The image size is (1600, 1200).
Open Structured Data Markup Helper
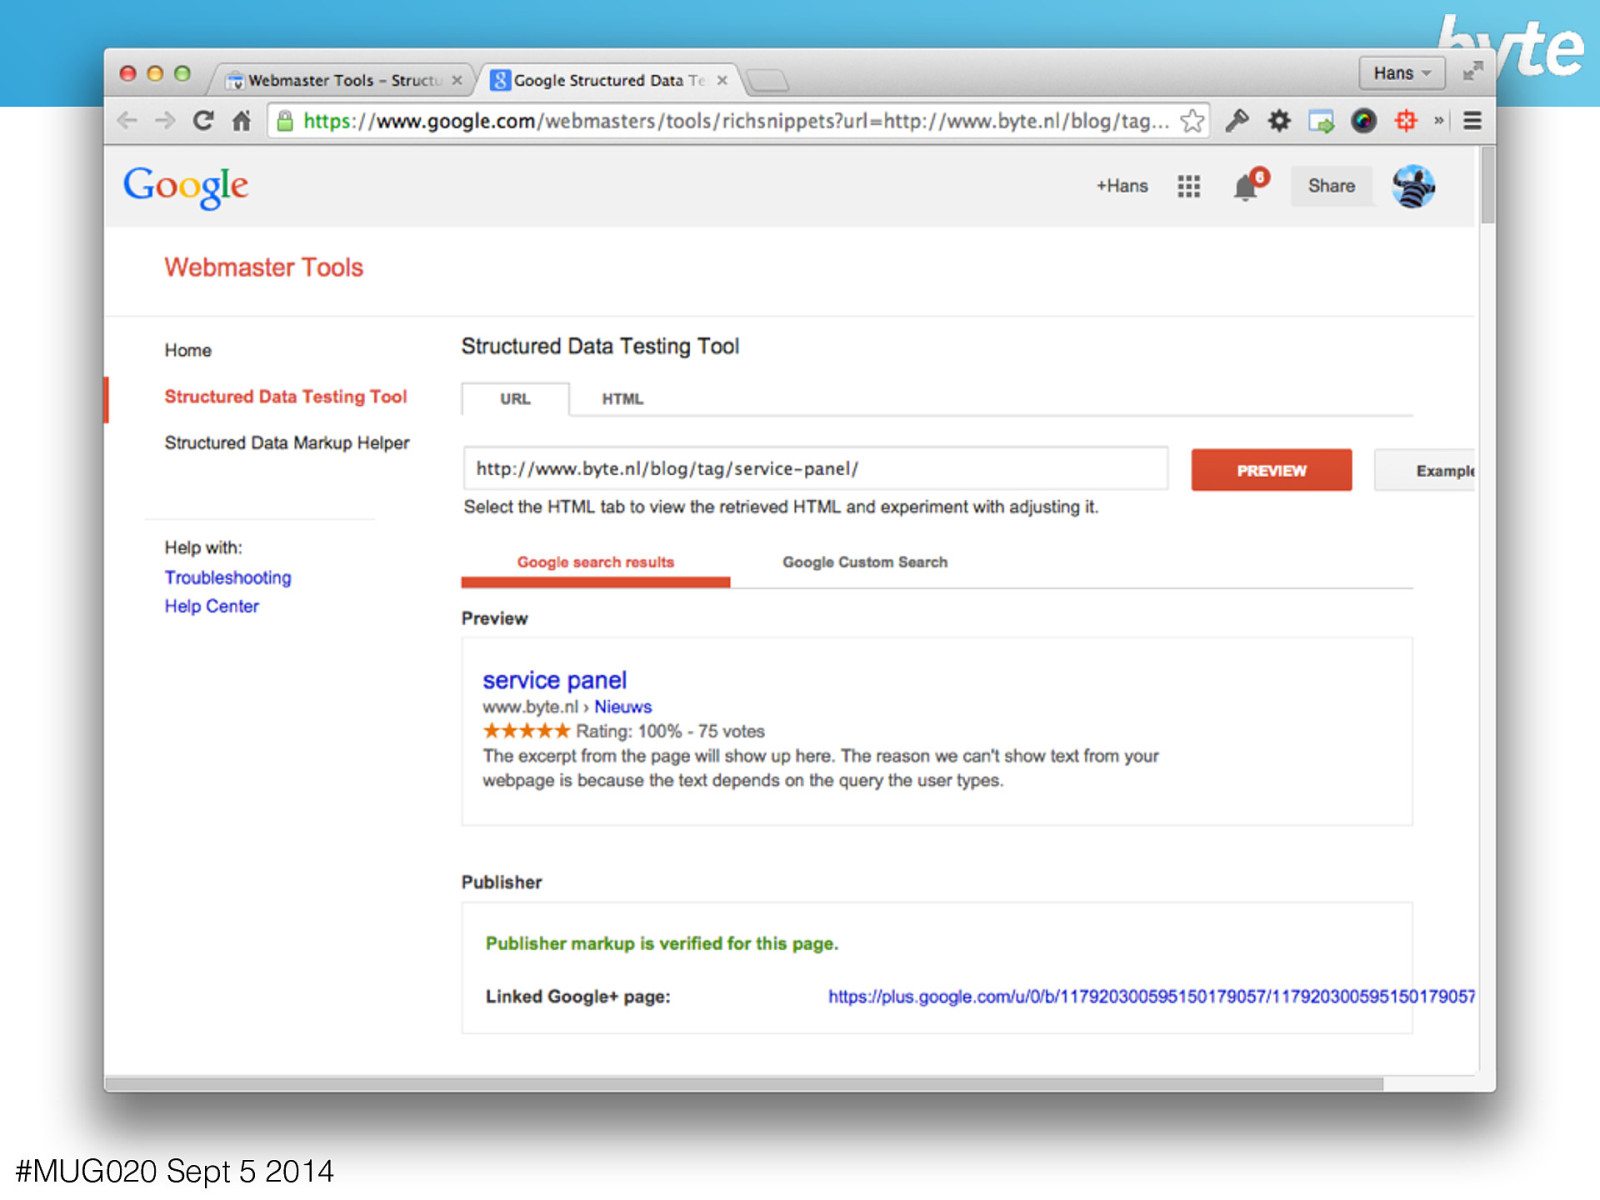[x=287, y=443]
